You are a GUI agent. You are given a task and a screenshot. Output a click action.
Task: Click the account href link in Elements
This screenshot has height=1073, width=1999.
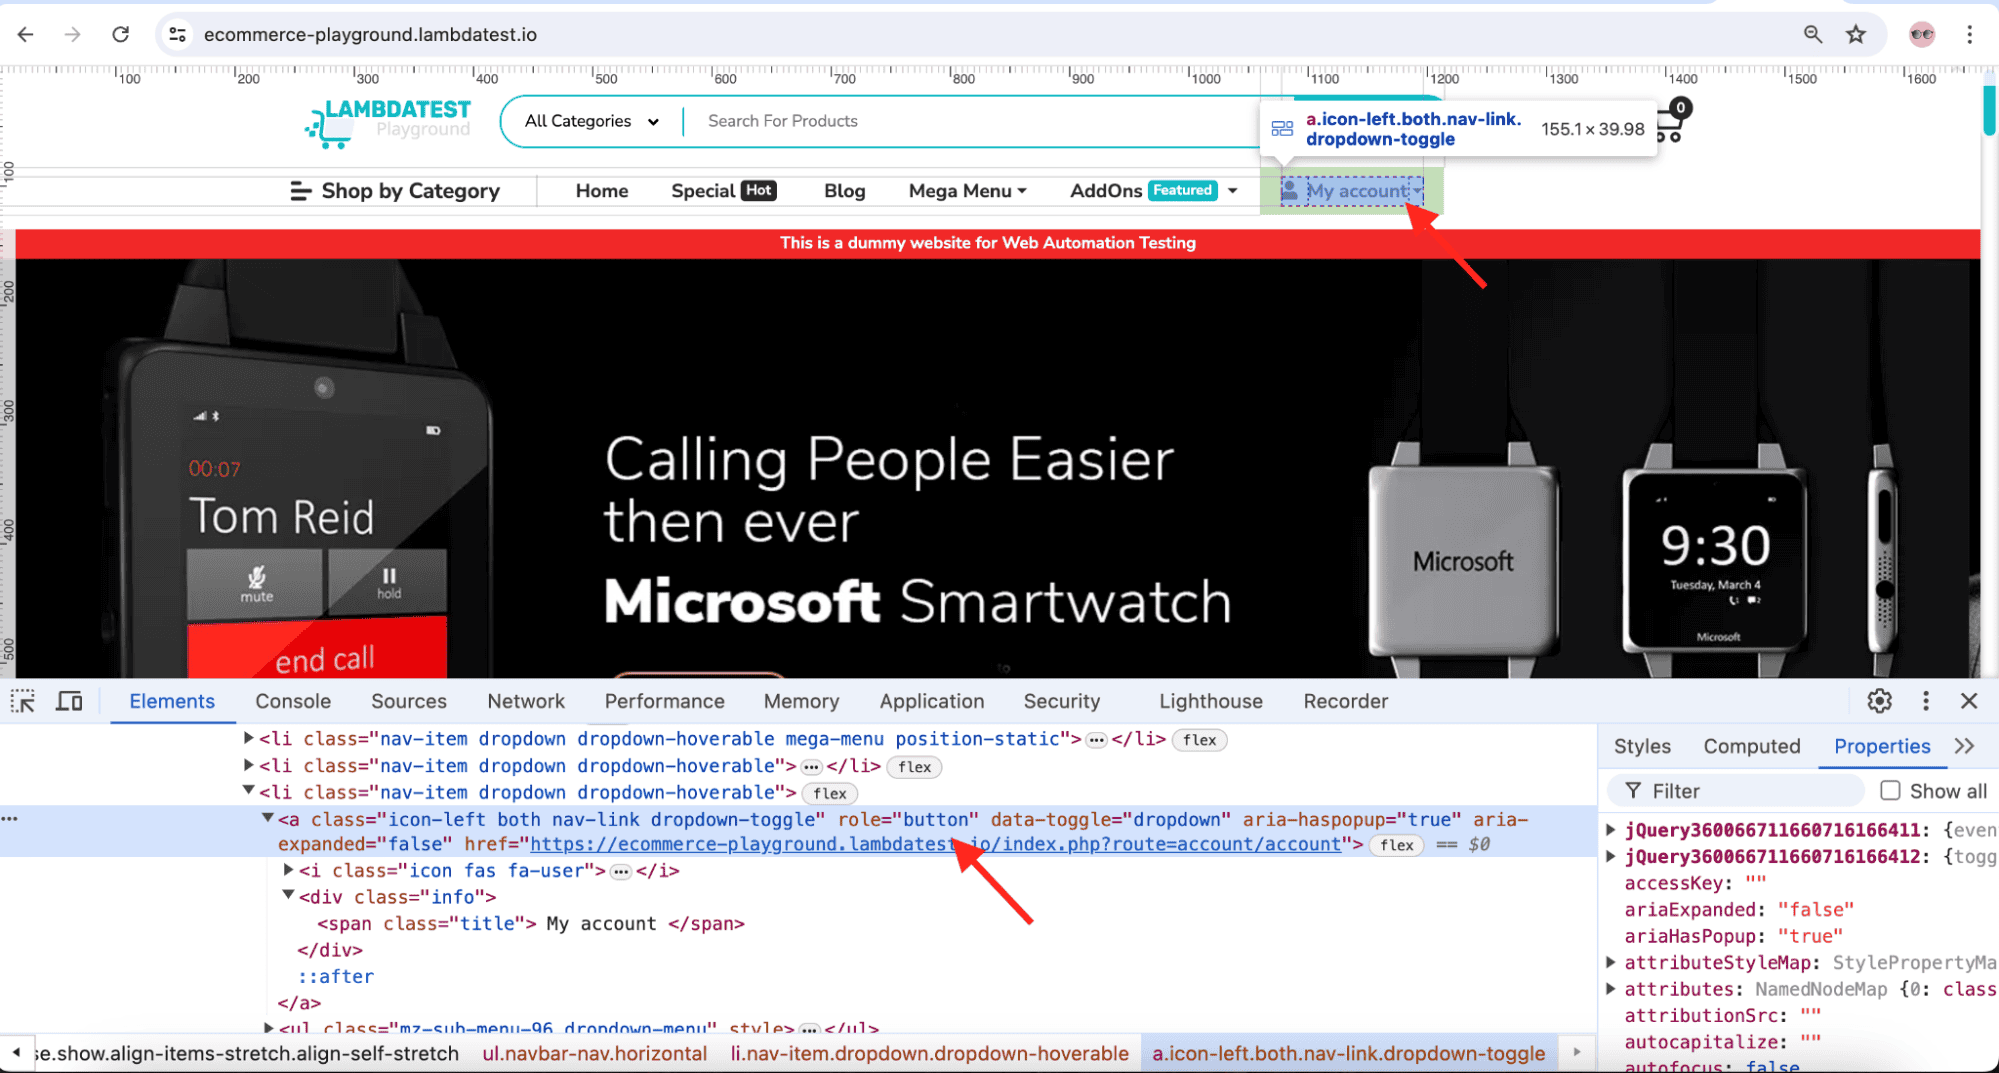[934, 845]
